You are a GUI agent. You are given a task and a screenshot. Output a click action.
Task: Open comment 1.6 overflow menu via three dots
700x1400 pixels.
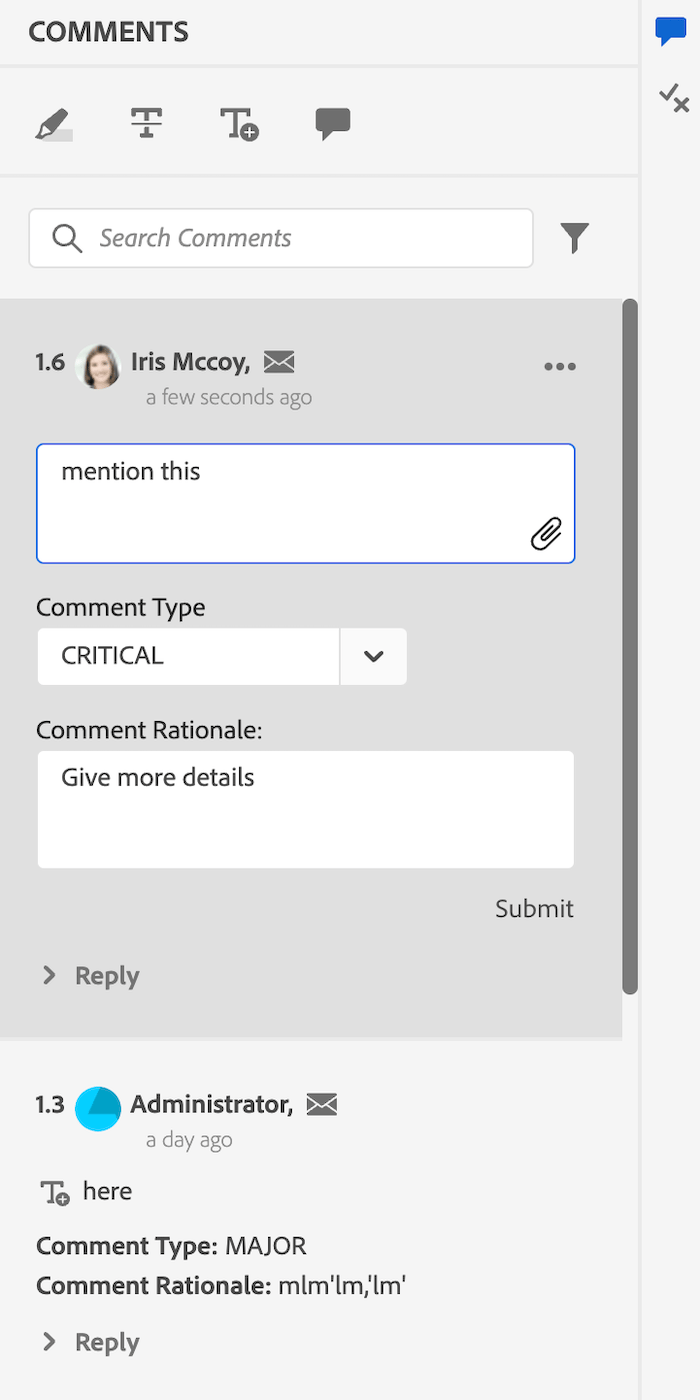(560, 366)
